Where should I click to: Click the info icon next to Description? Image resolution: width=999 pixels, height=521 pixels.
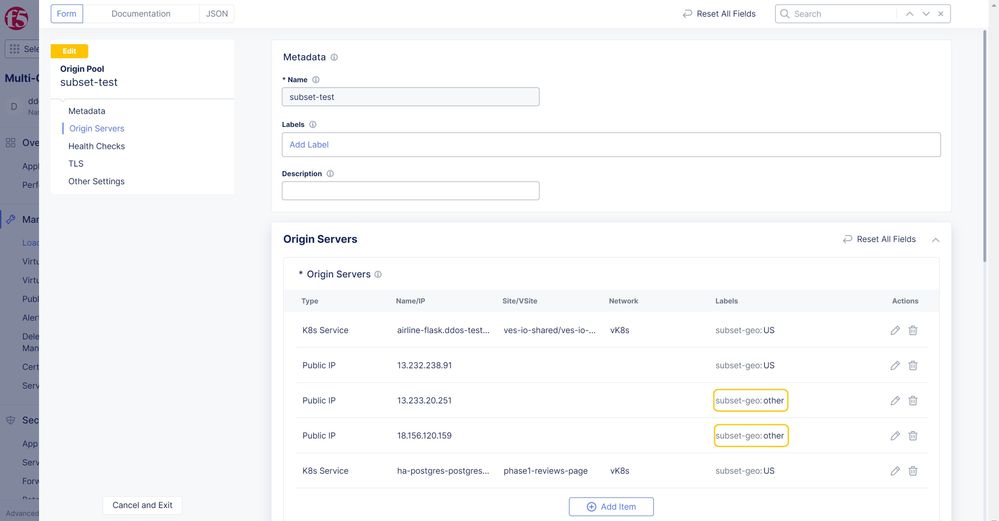331,174
